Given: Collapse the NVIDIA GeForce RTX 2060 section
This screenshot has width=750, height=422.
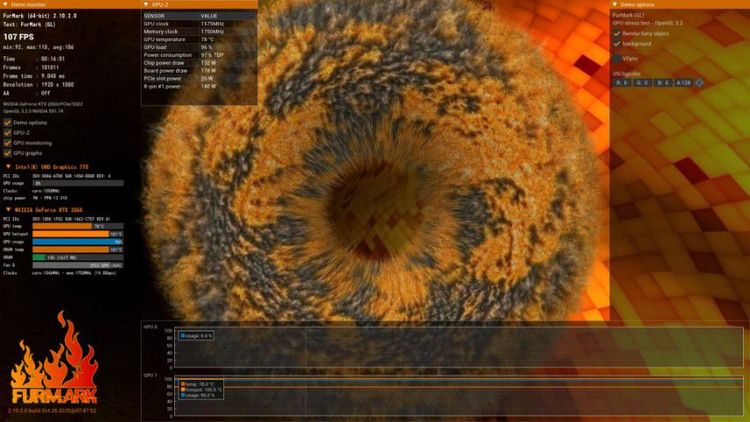Looking at the screenshot, I should 7,209.
